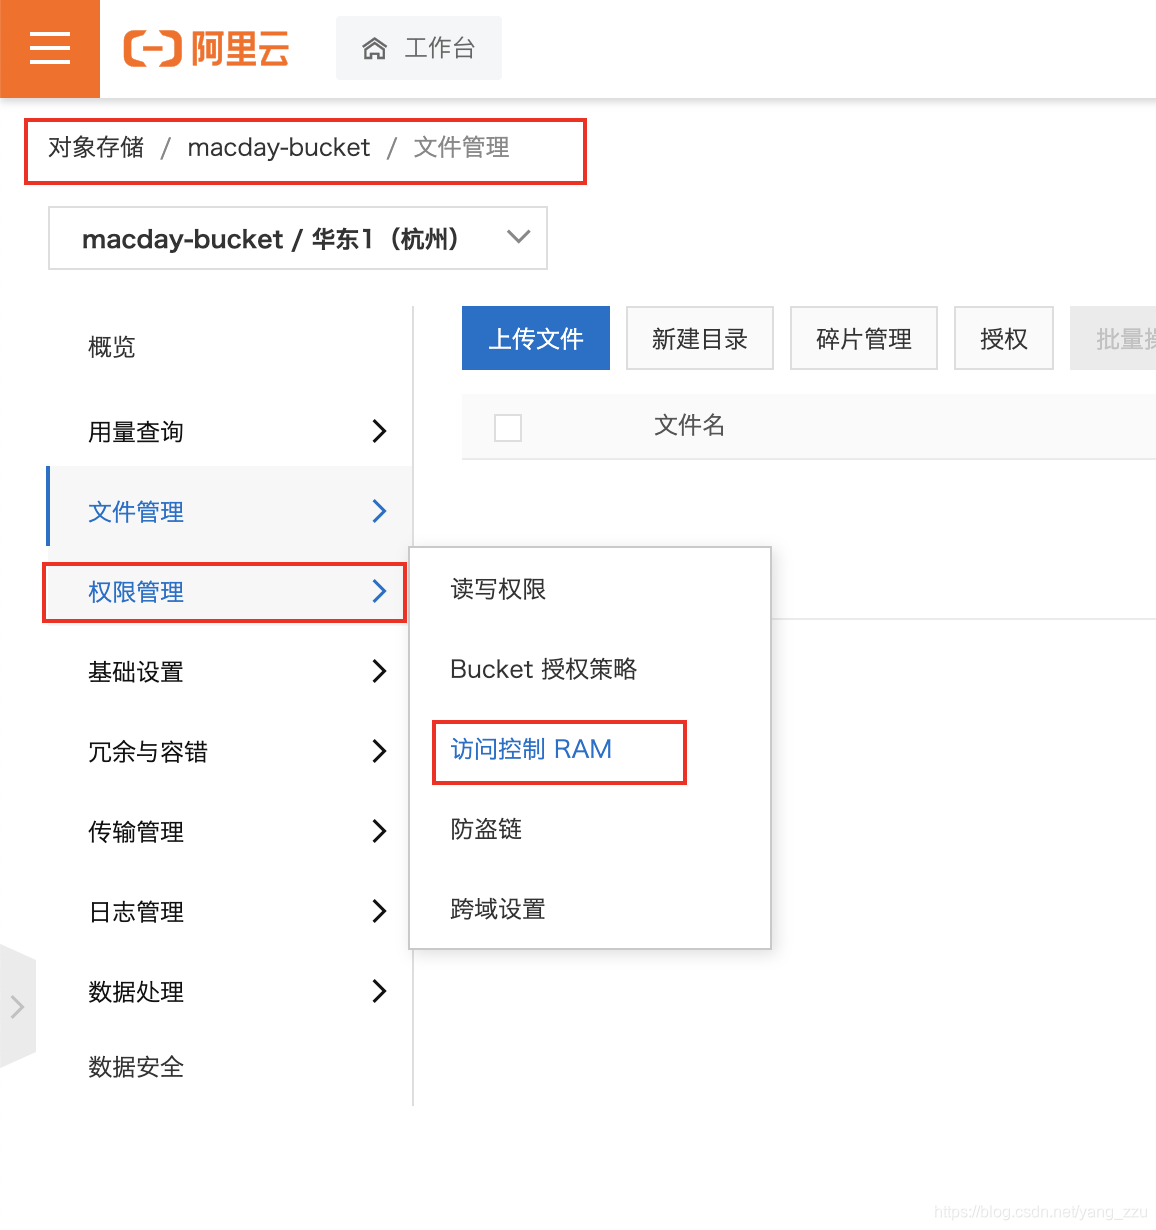
Task: Select 读写权限 to review access settings
Action: click(497, 589)
